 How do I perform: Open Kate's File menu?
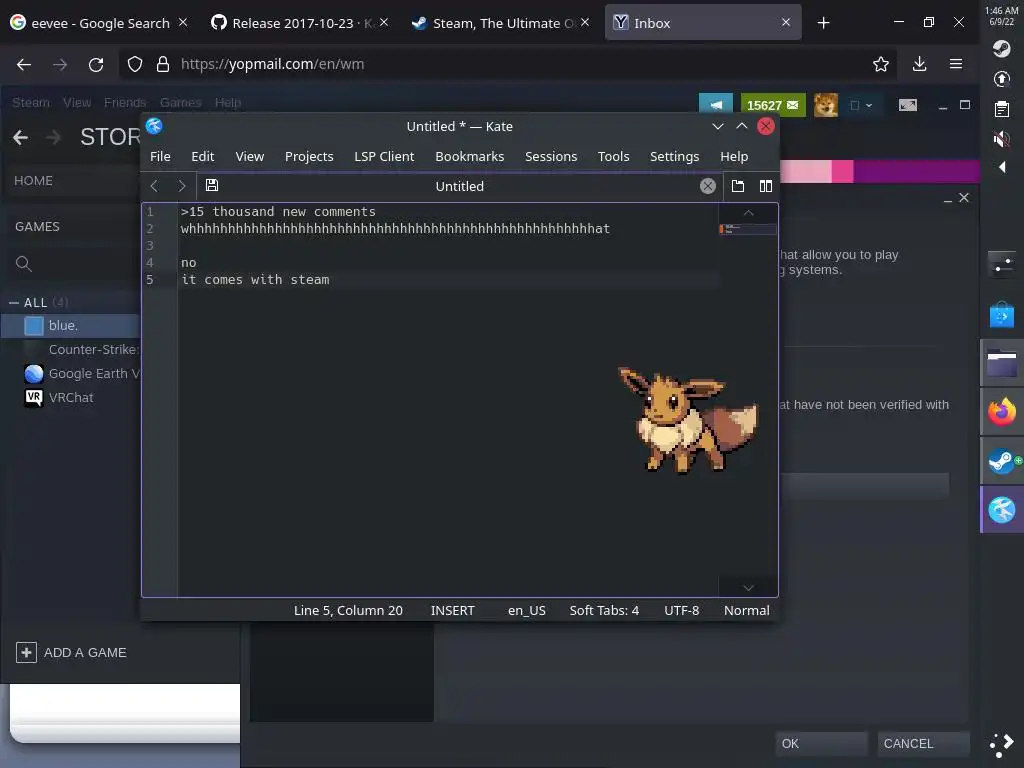[x=160, y=157]
